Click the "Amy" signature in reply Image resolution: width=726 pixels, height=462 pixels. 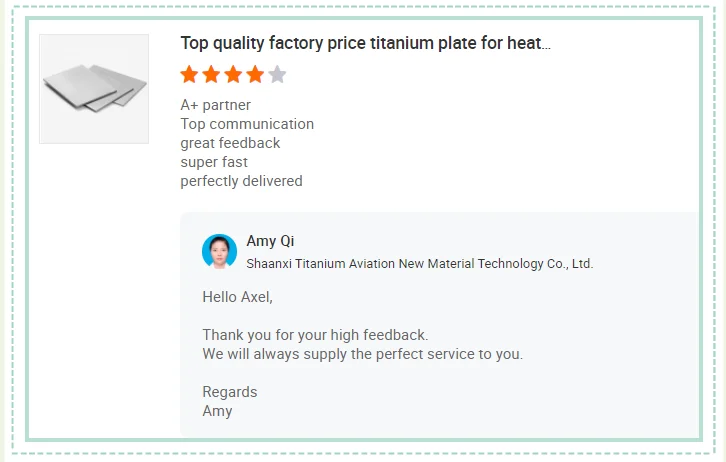pos(217,411)
